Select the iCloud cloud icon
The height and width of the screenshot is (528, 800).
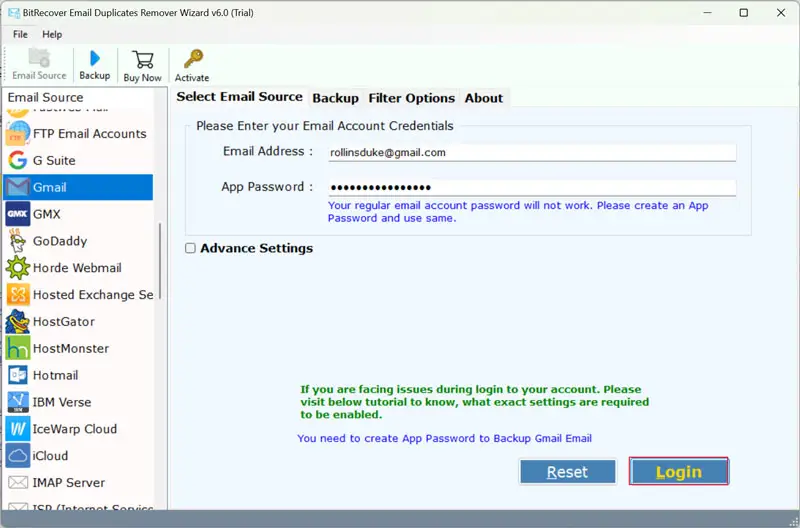coord(18,456)
